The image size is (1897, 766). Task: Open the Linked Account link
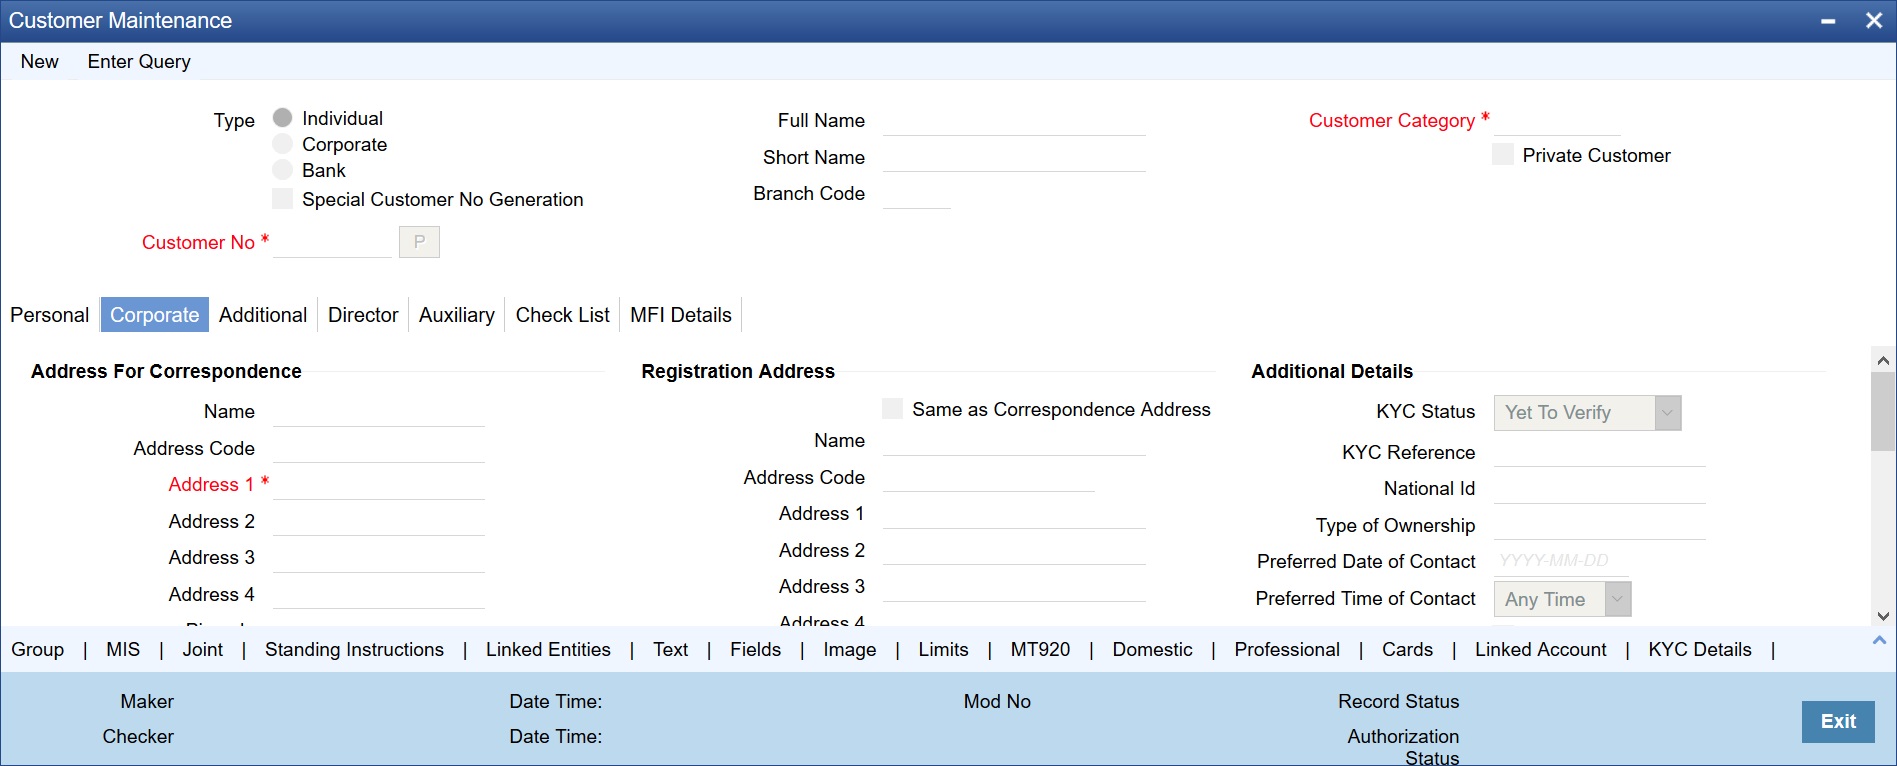click(x=1541, y=649)
